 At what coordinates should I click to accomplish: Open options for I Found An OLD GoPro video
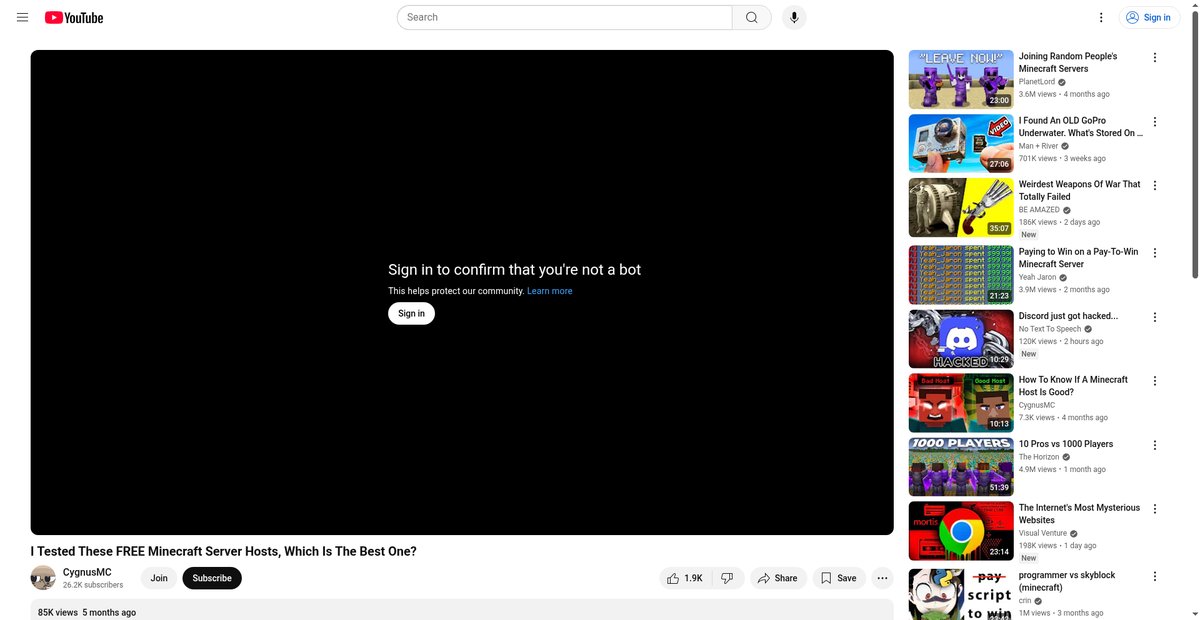point(1155,122)
